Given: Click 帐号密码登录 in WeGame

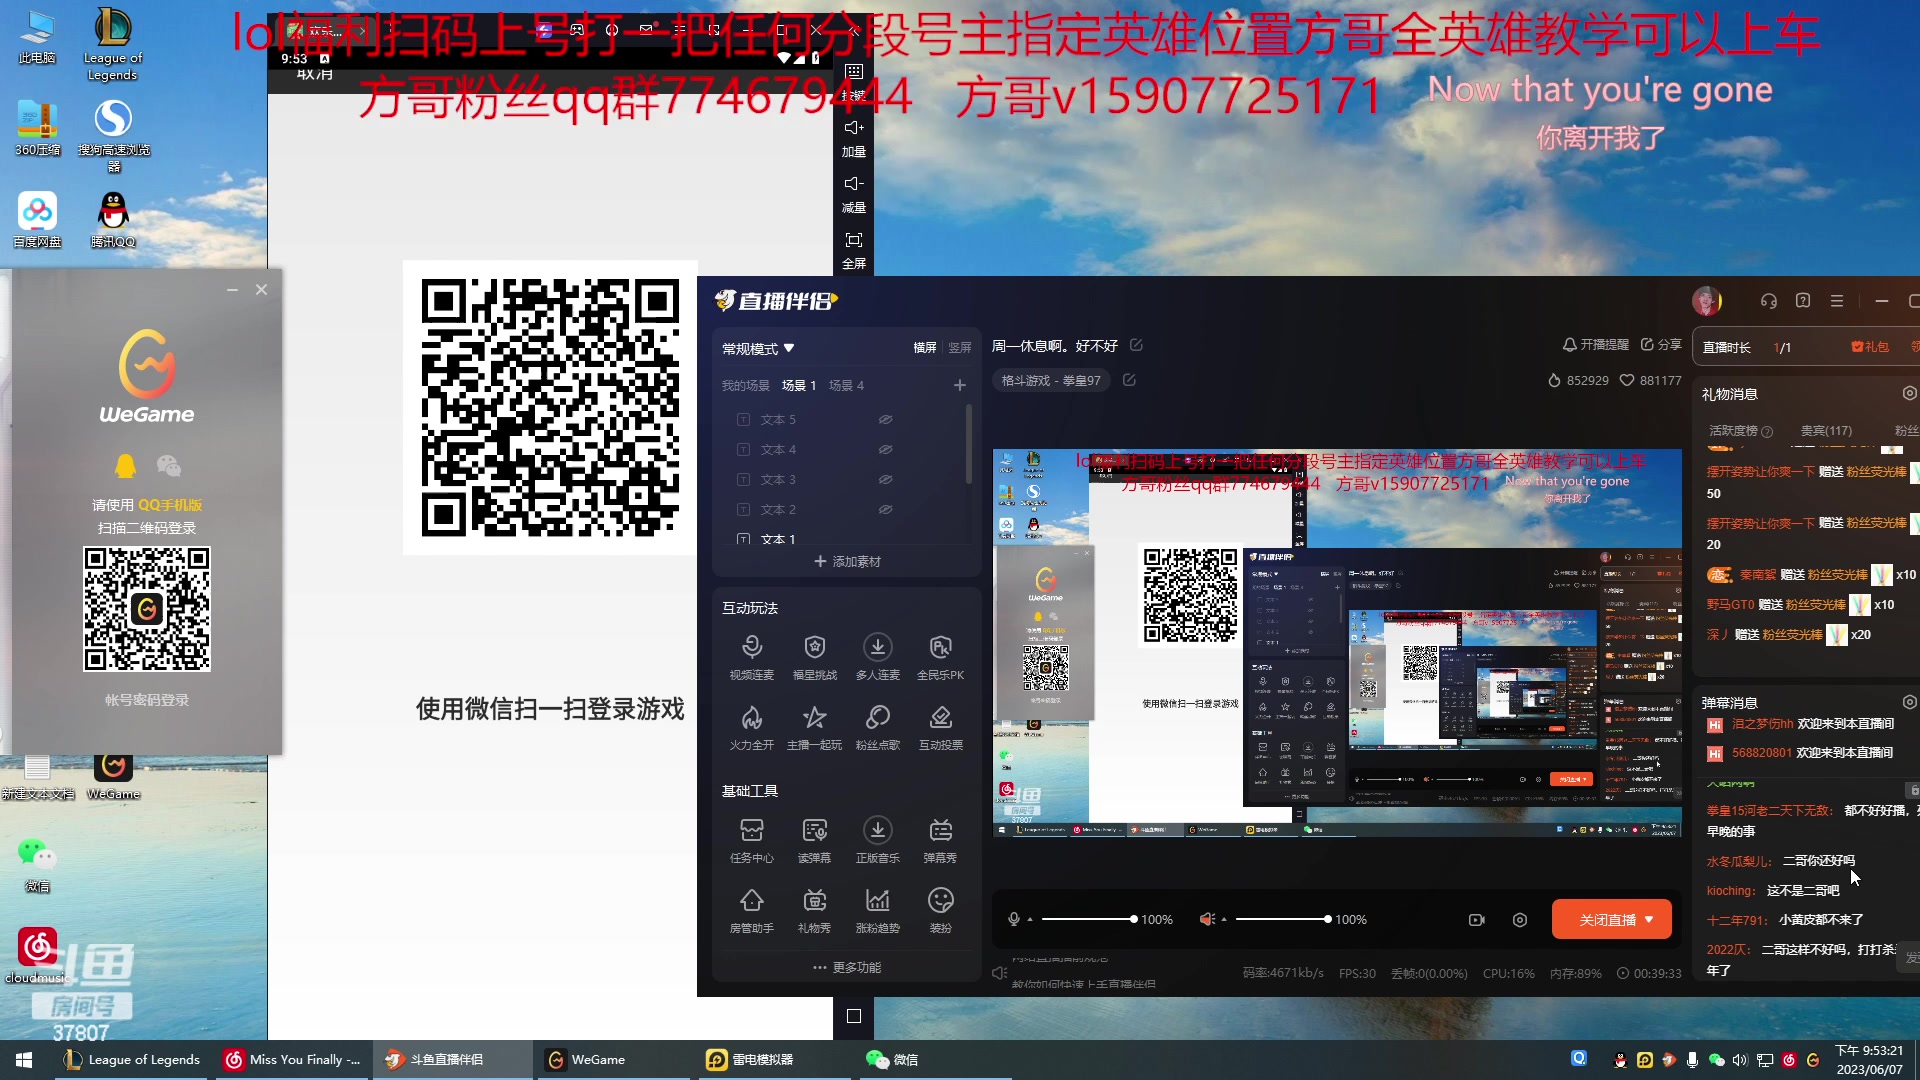Looking at the screenshot, I should [147, 700].
